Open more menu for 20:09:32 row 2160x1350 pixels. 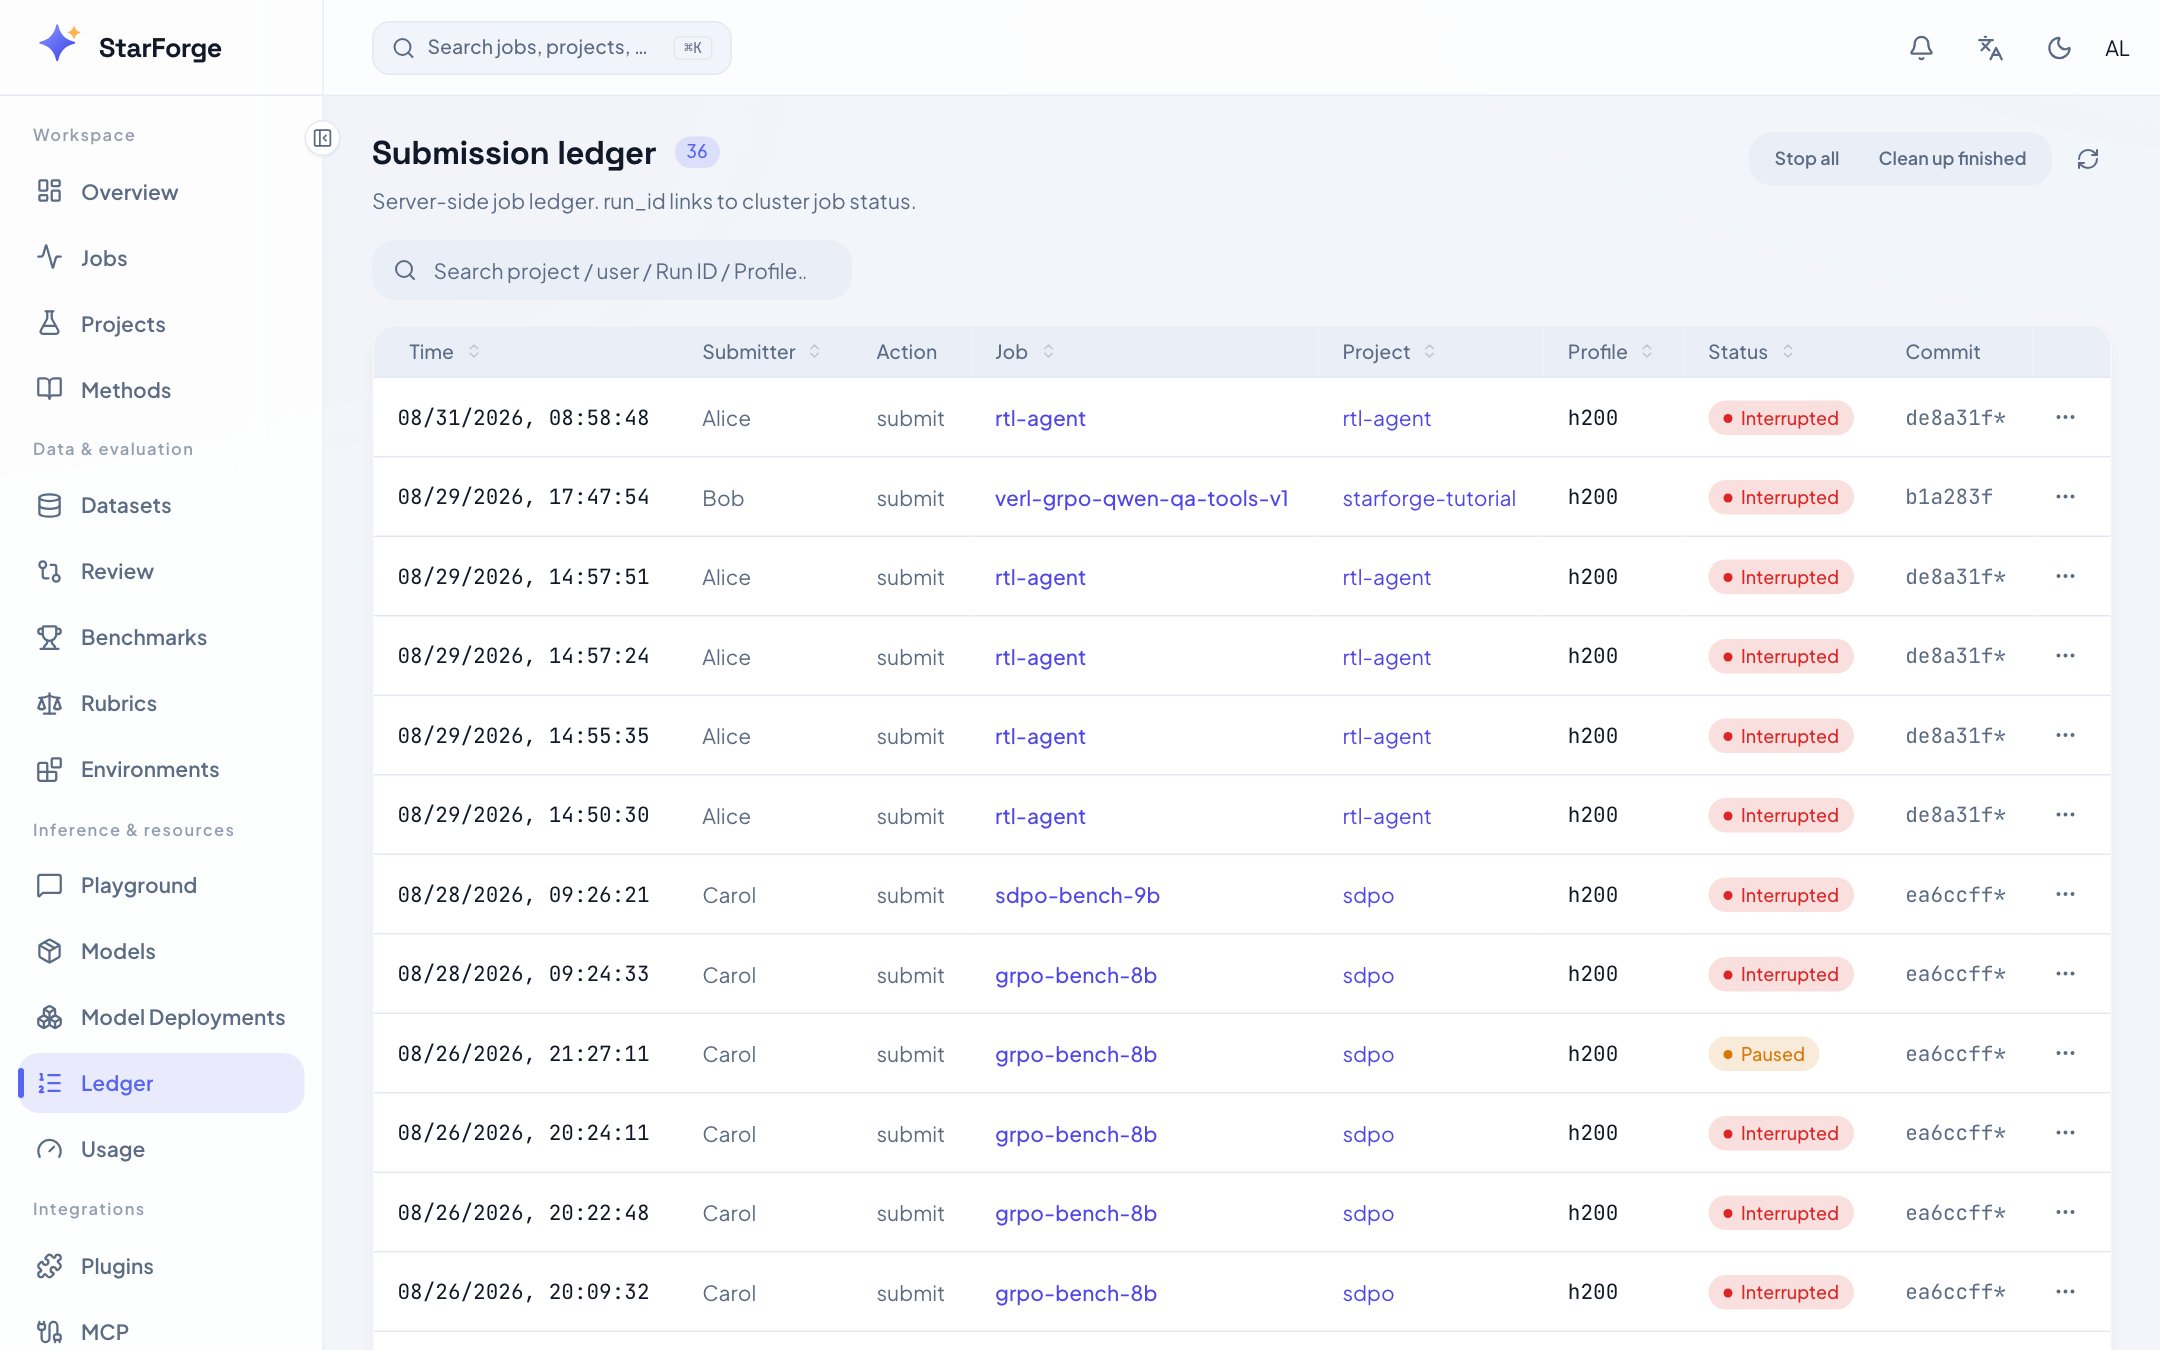click(x=2065, y=1292)
